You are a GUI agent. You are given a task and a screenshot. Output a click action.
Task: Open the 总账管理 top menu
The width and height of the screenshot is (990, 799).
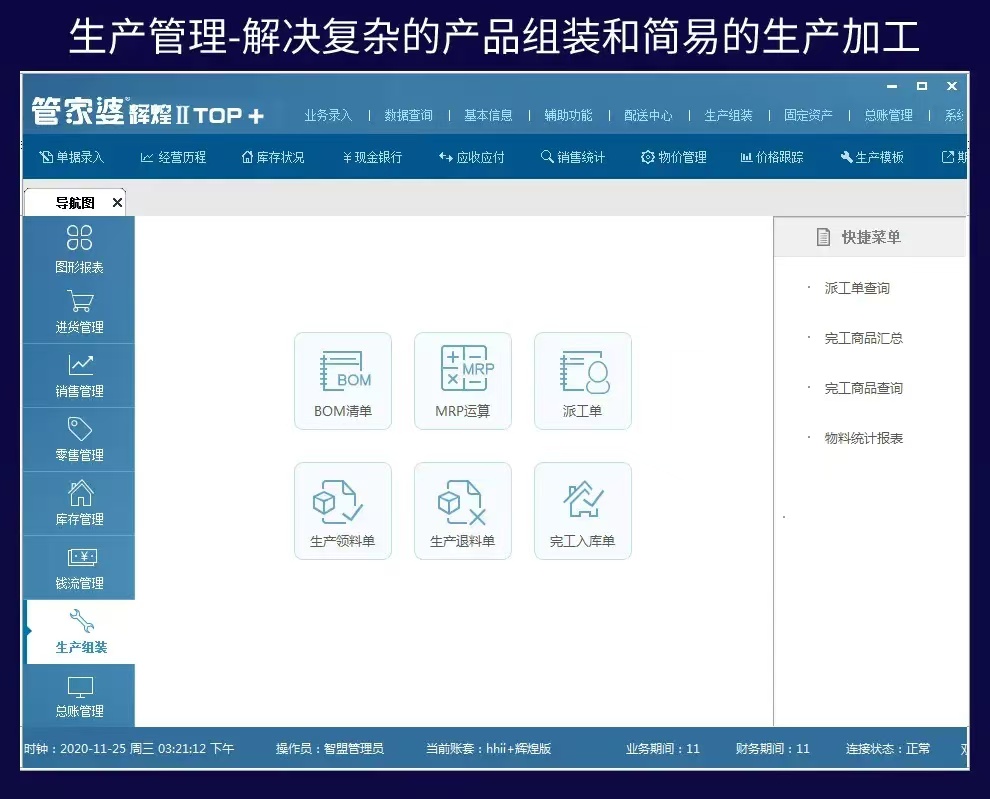[888, 115]
